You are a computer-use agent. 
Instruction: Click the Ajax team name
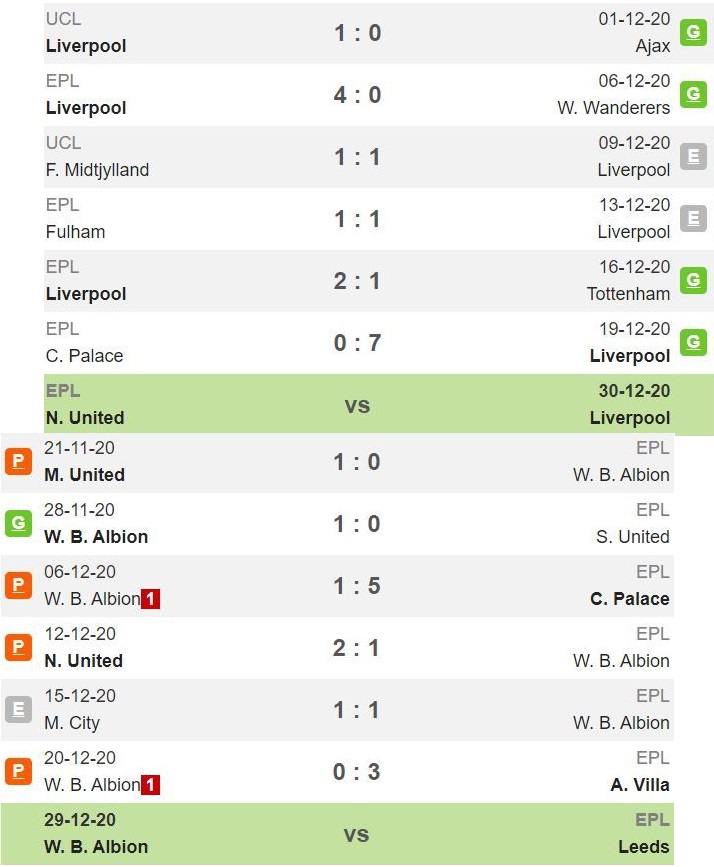pyautogui.click(x=653, y=46)
